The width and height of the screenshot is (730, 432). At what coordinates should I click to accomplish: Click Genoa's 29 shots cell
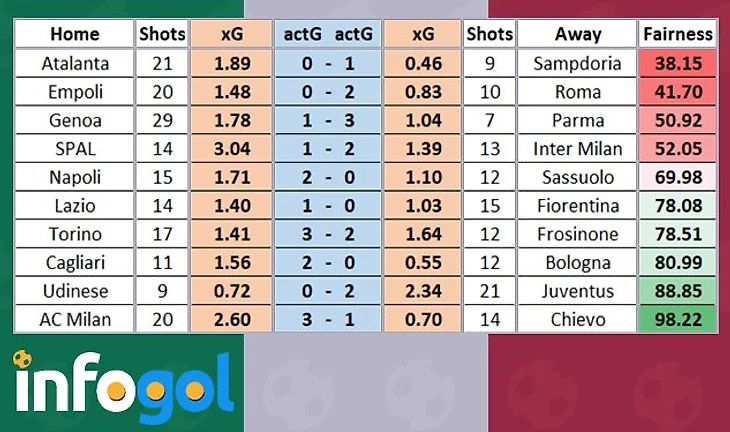pyautogui.click(x=162, y=120)
